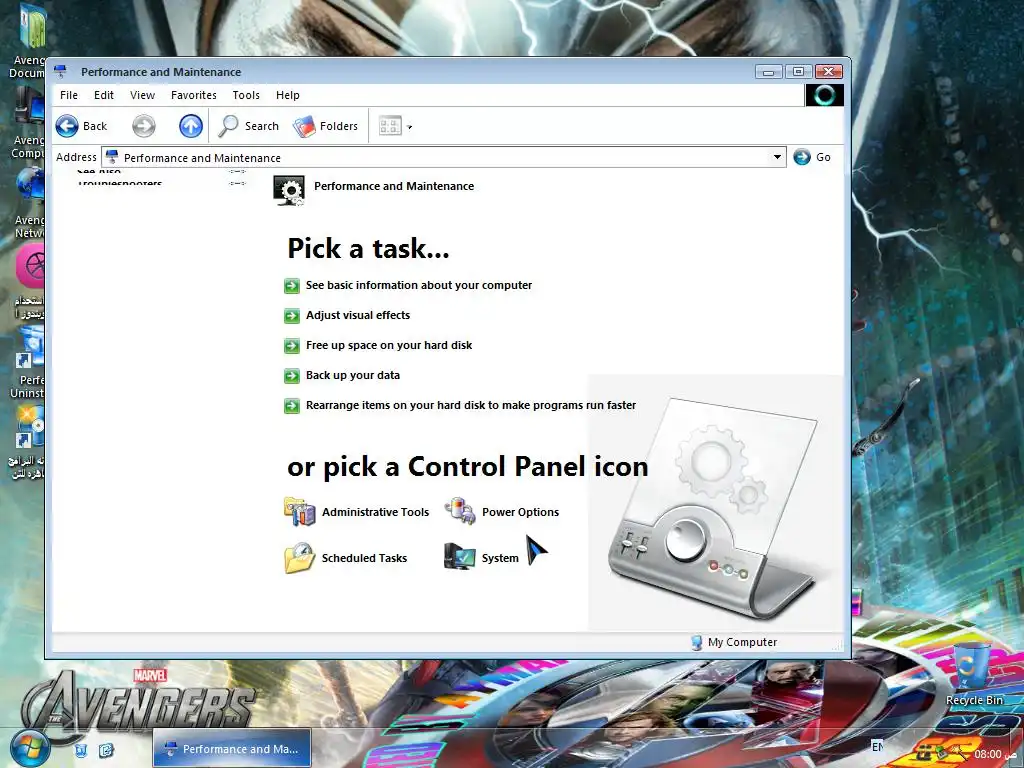Open the File menu
1024x768 pixels.
tap(69, 95)
